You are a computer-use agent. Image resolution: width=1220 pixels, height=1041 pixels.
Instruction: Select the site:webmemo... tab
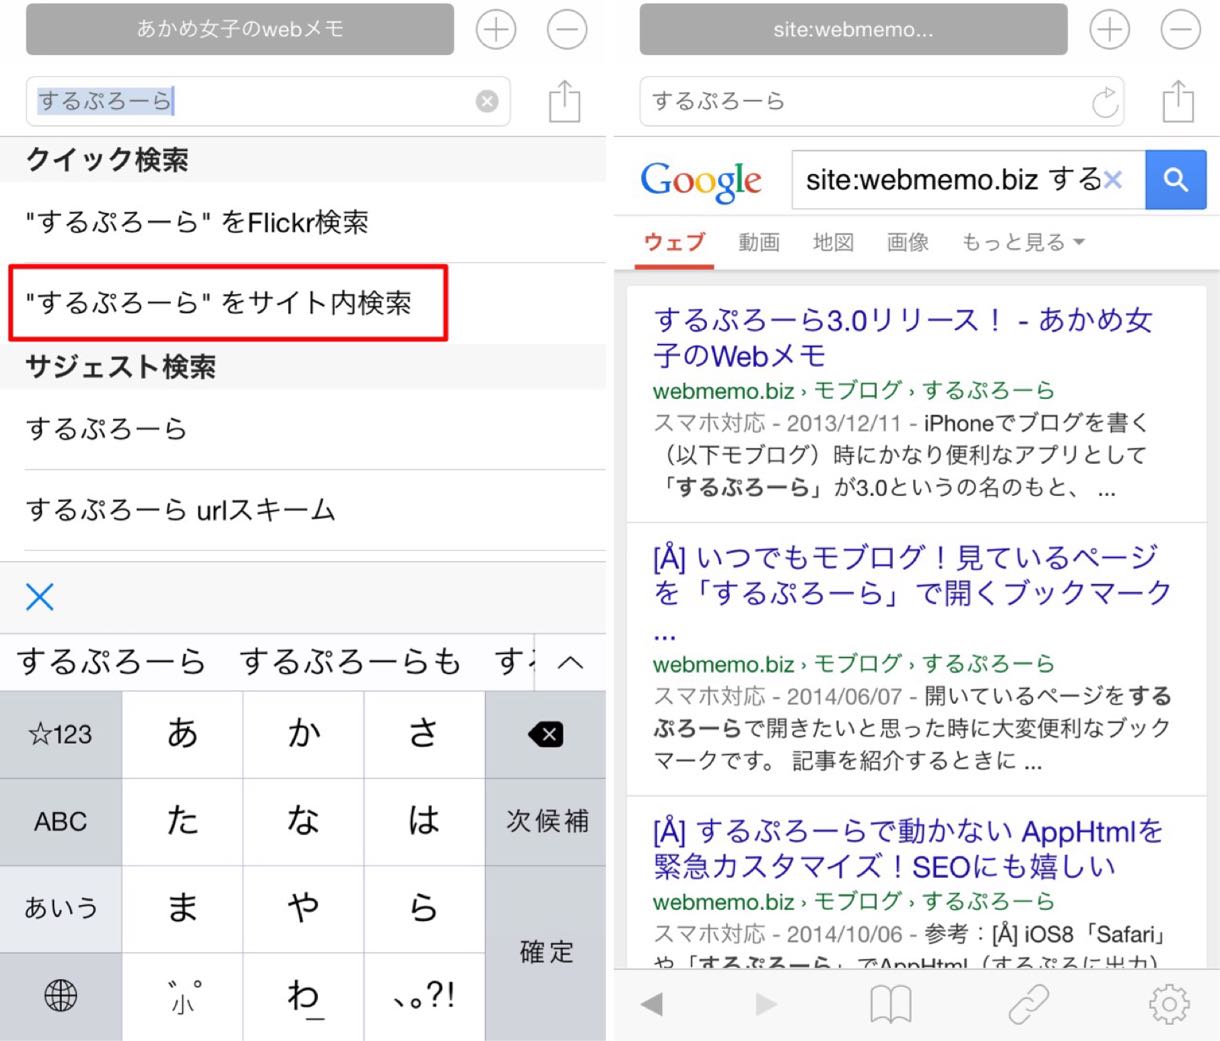click(x=853, y=30)
